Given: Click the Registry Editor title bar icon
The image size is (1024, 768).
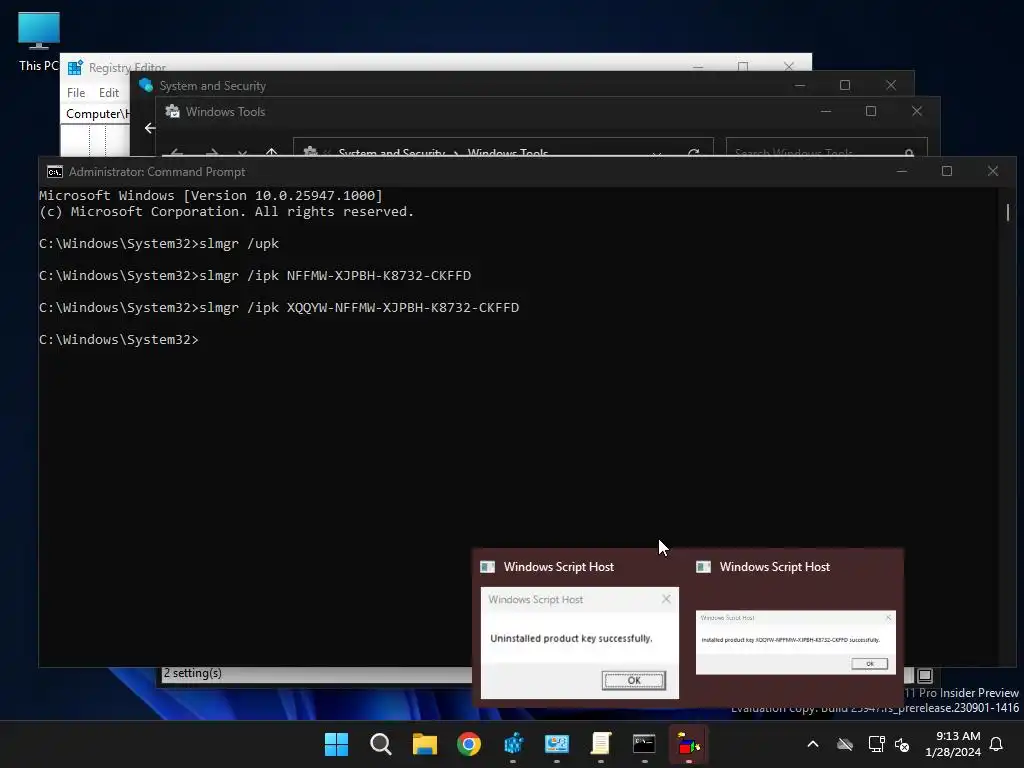Looking at the screenshot, I should tap(76, 67).
